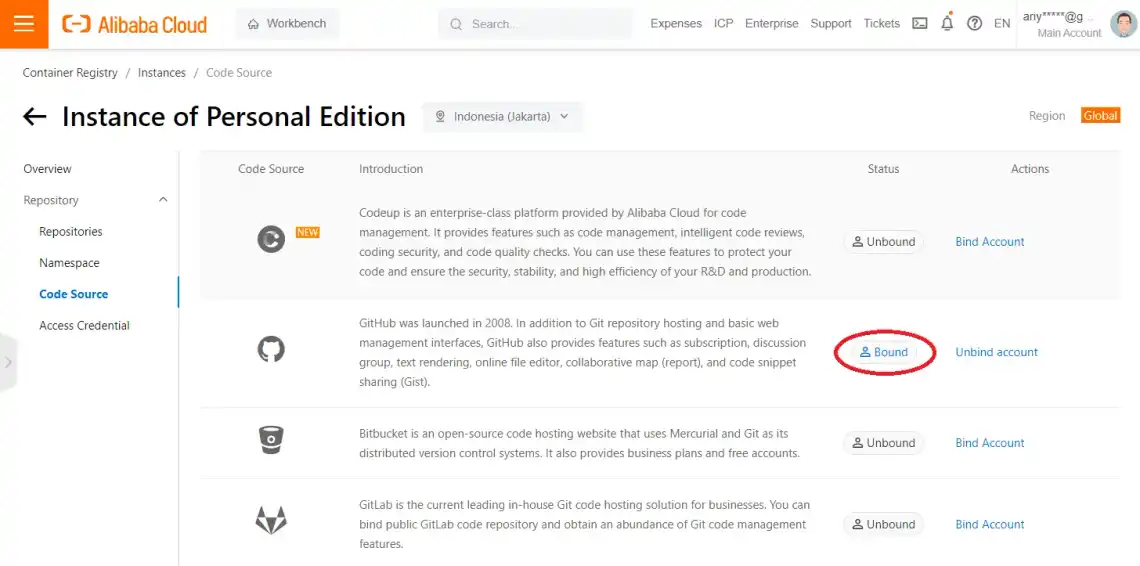This screenshot has height=566, width=1140.
Task: Open the Tickets menu item
Action: point(881,23)
